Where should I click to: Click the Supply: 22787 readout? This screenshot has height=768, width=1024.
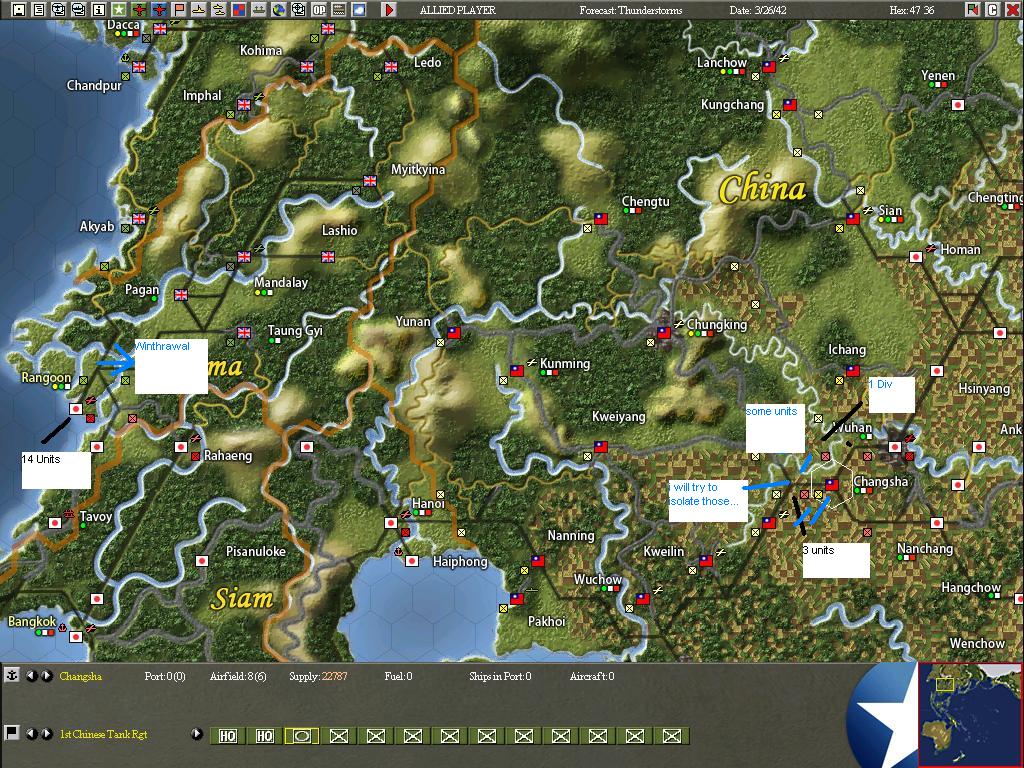click(x=319, y=676)
